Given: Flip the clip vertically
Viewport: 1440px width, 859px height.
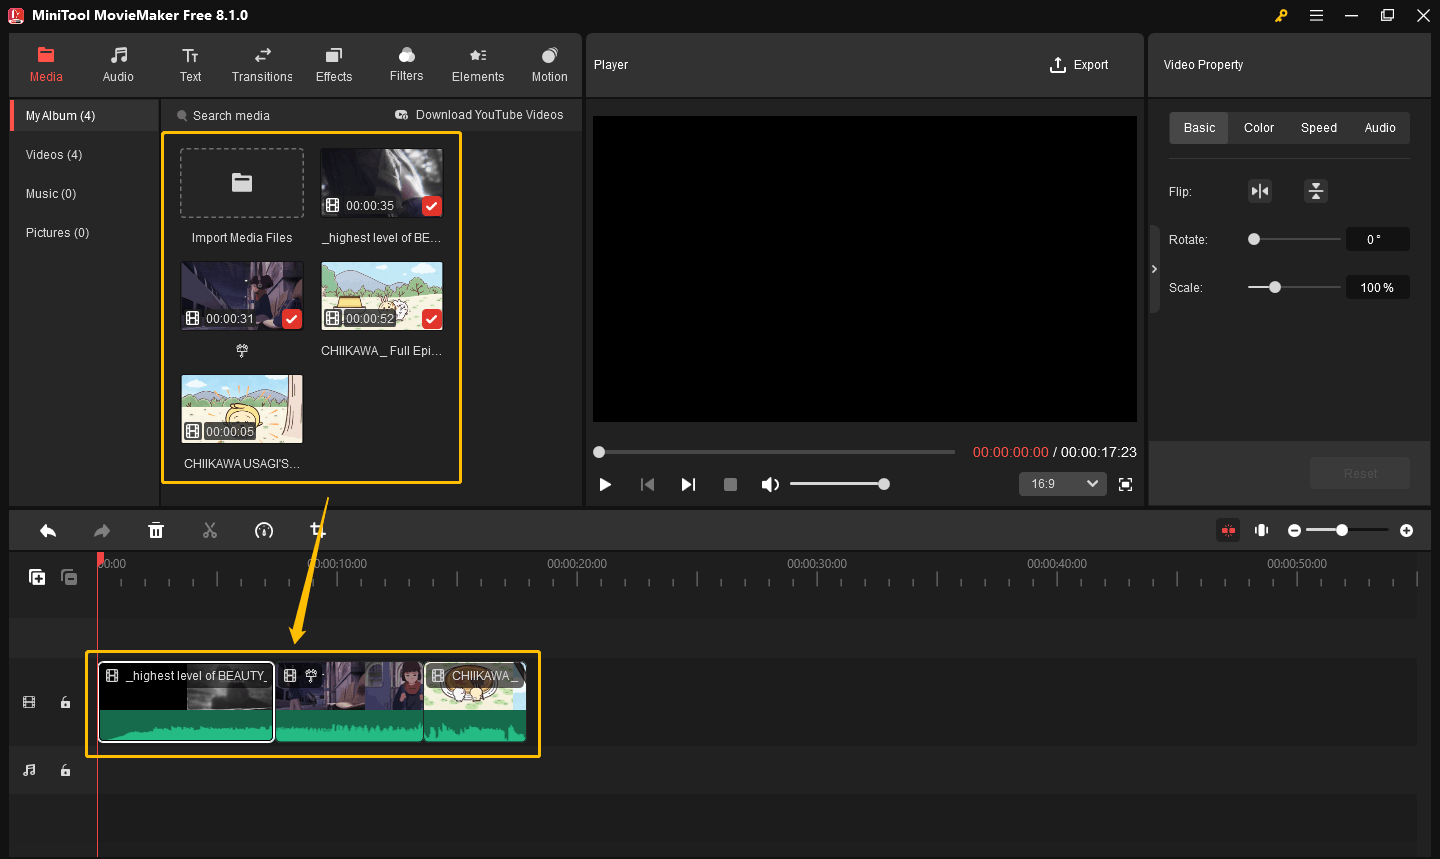Looking at the screenshot, I should click(1316, 191).
